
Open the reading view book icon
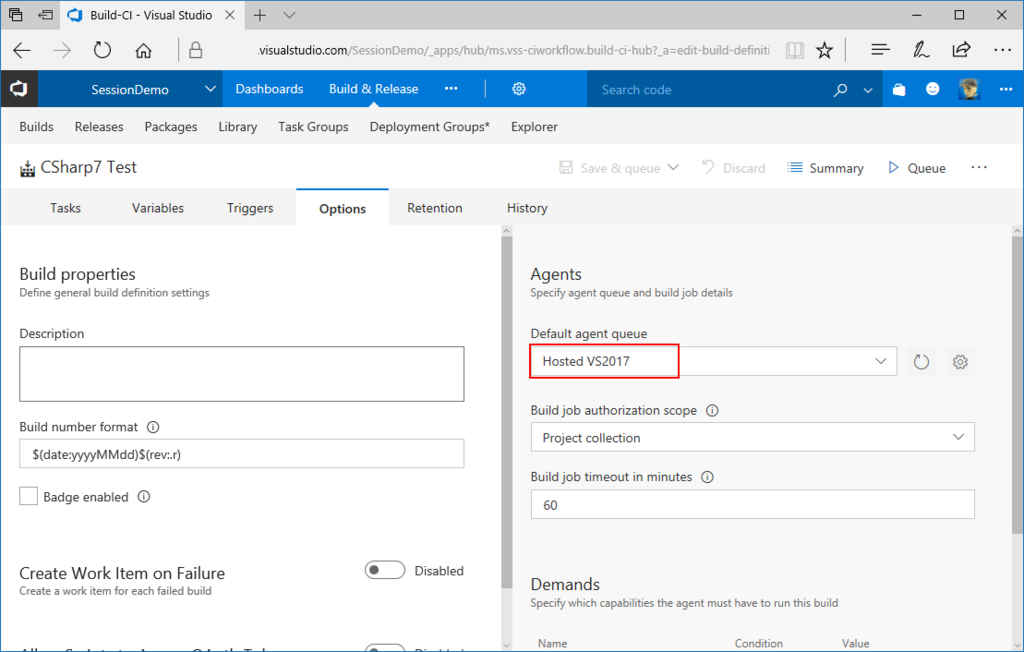(x=794, y=50)
